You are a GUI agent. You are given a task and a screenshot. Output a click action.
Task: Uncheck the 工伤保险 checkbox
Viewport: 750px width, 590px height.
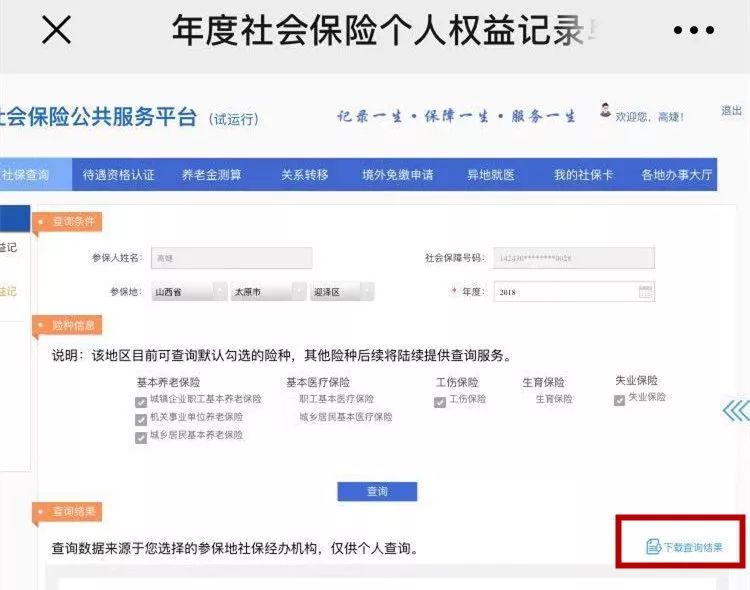[x=440, y=400]
